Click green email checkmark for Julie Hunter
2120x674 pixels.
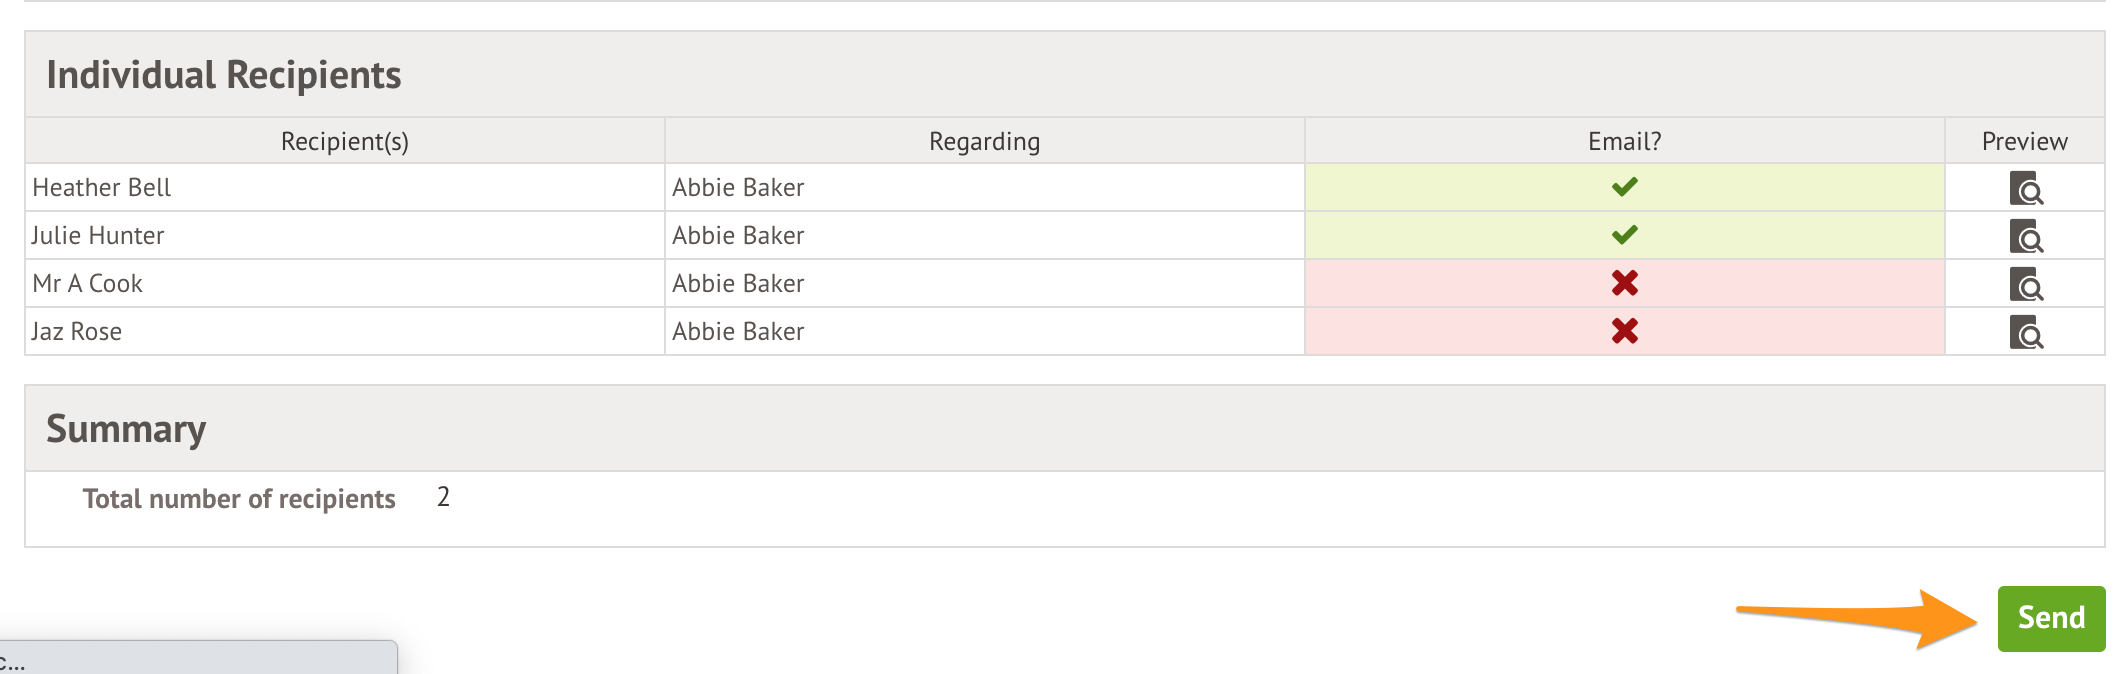click(1625, 235)
